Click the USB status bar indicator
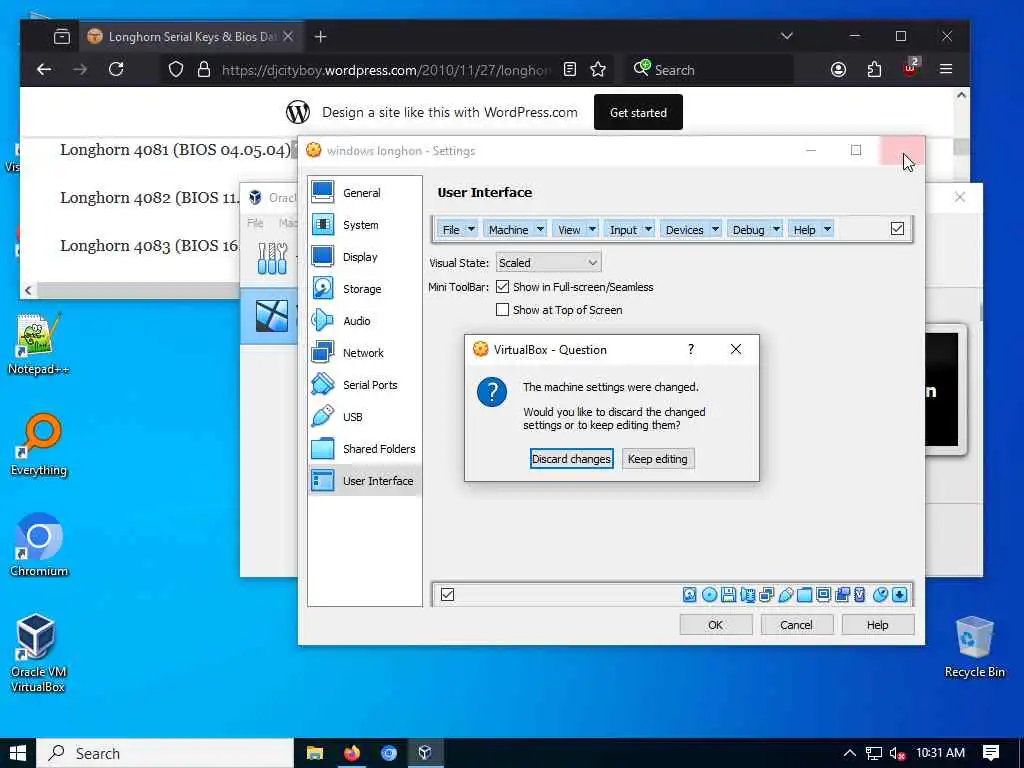Viewport: 1024px width, 768px height. 786,594
